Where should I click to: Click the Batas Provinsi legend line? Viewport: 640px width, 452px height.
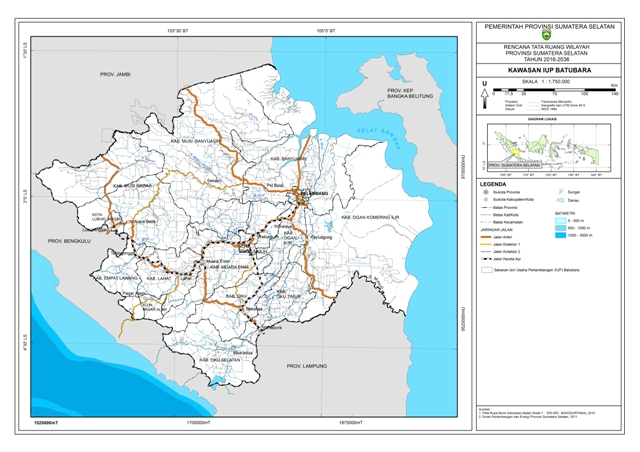pyautogui.click(x=486, y=213)
